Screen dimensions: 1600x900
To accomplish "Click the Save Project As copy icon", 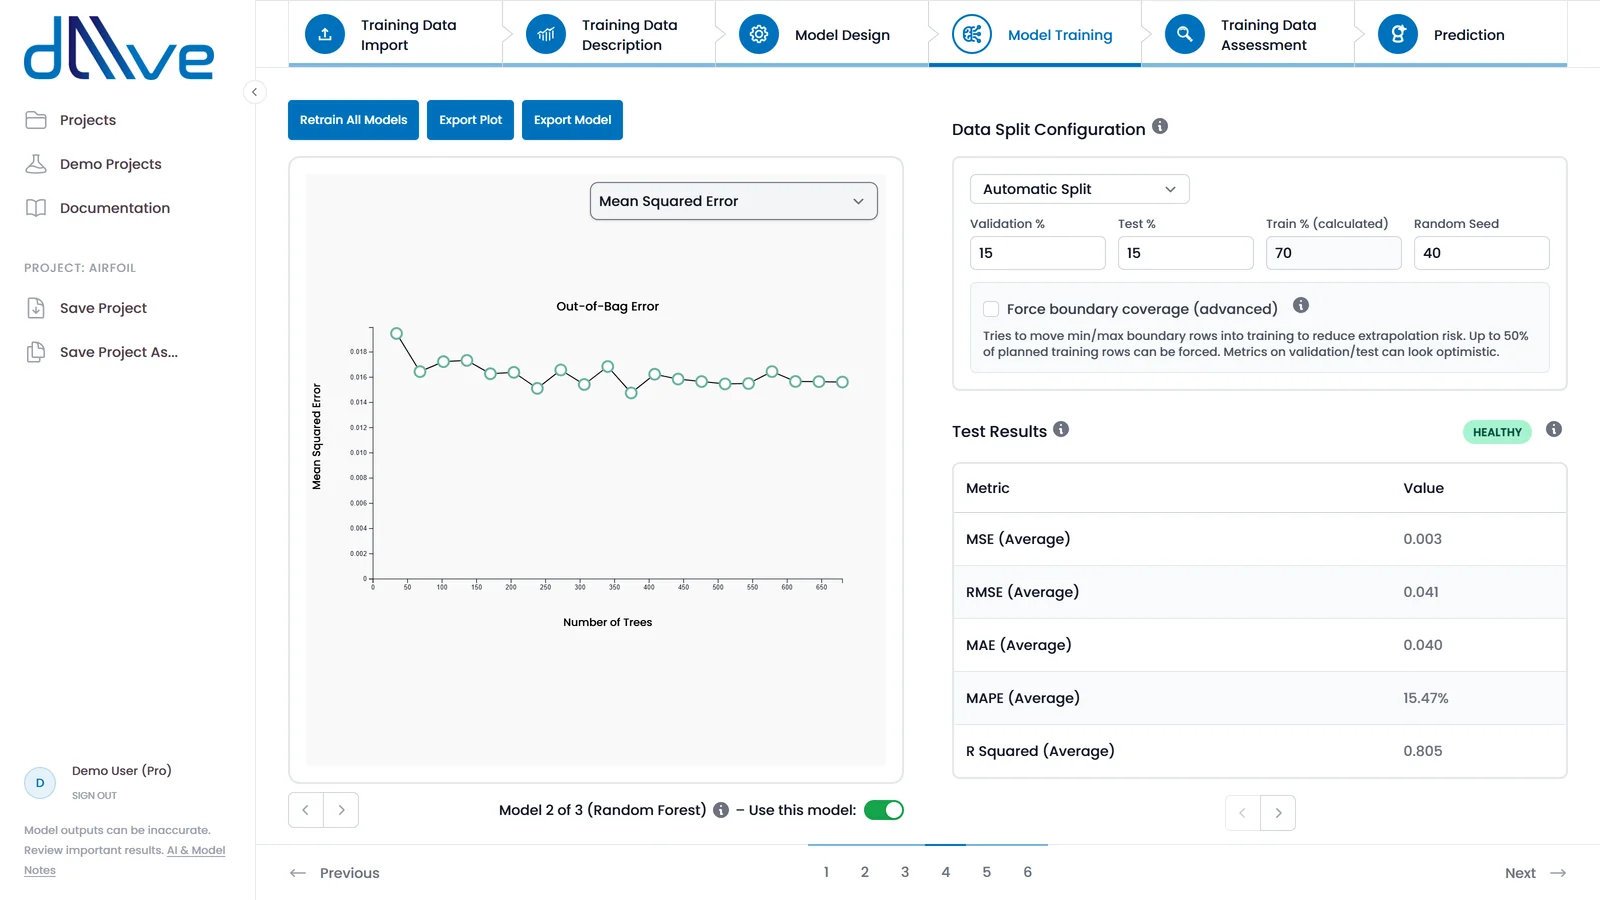I will [x=36, y=352].
